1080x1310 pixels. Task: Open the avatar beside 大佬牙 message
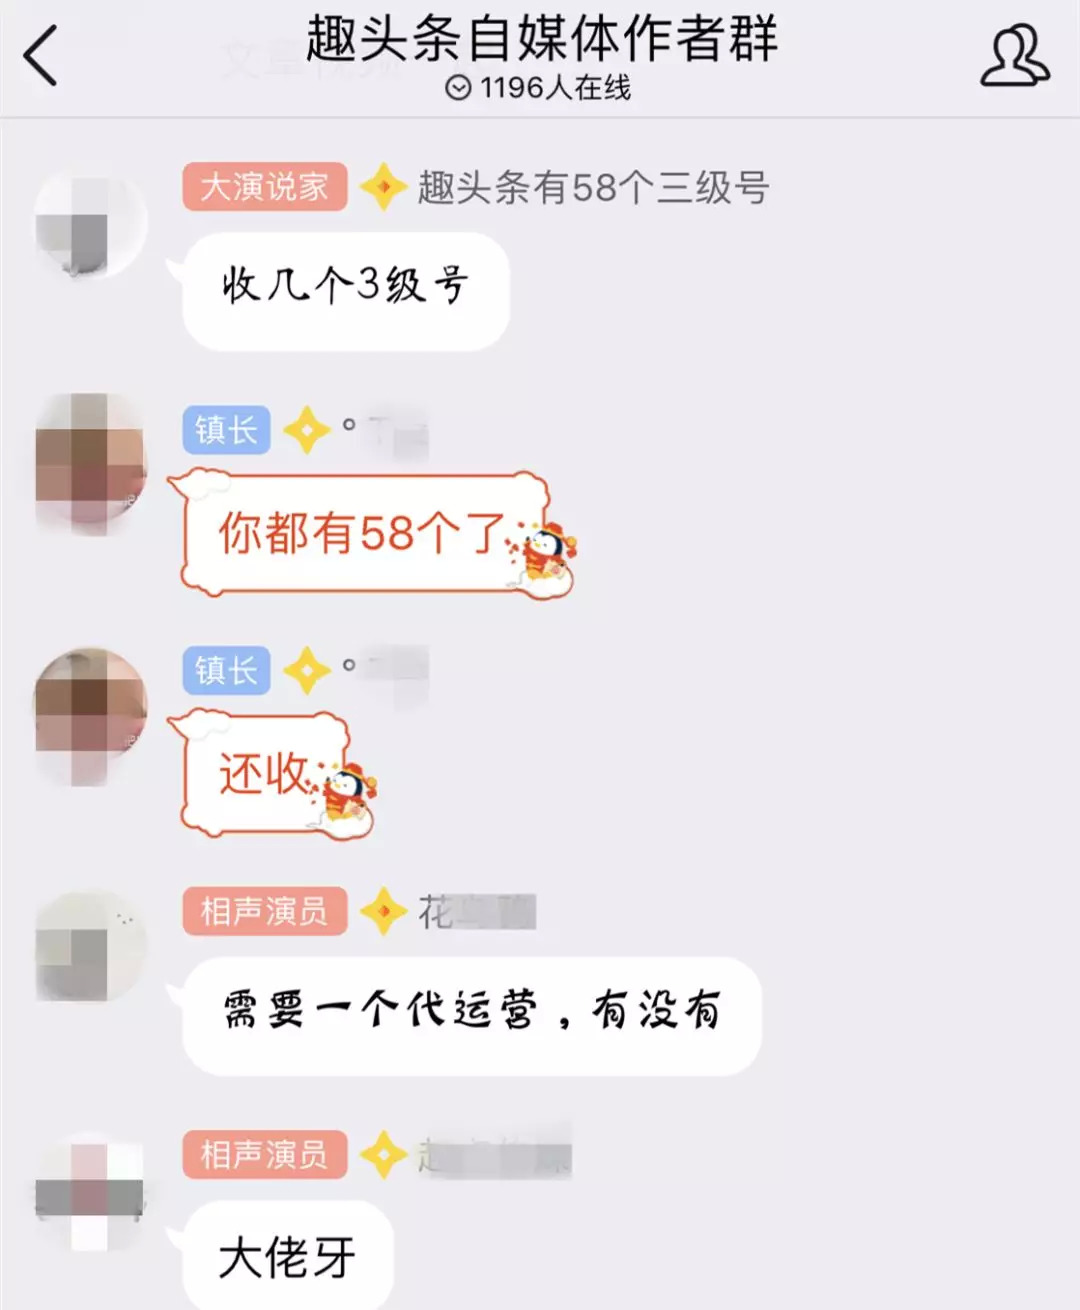[90, 1190]
